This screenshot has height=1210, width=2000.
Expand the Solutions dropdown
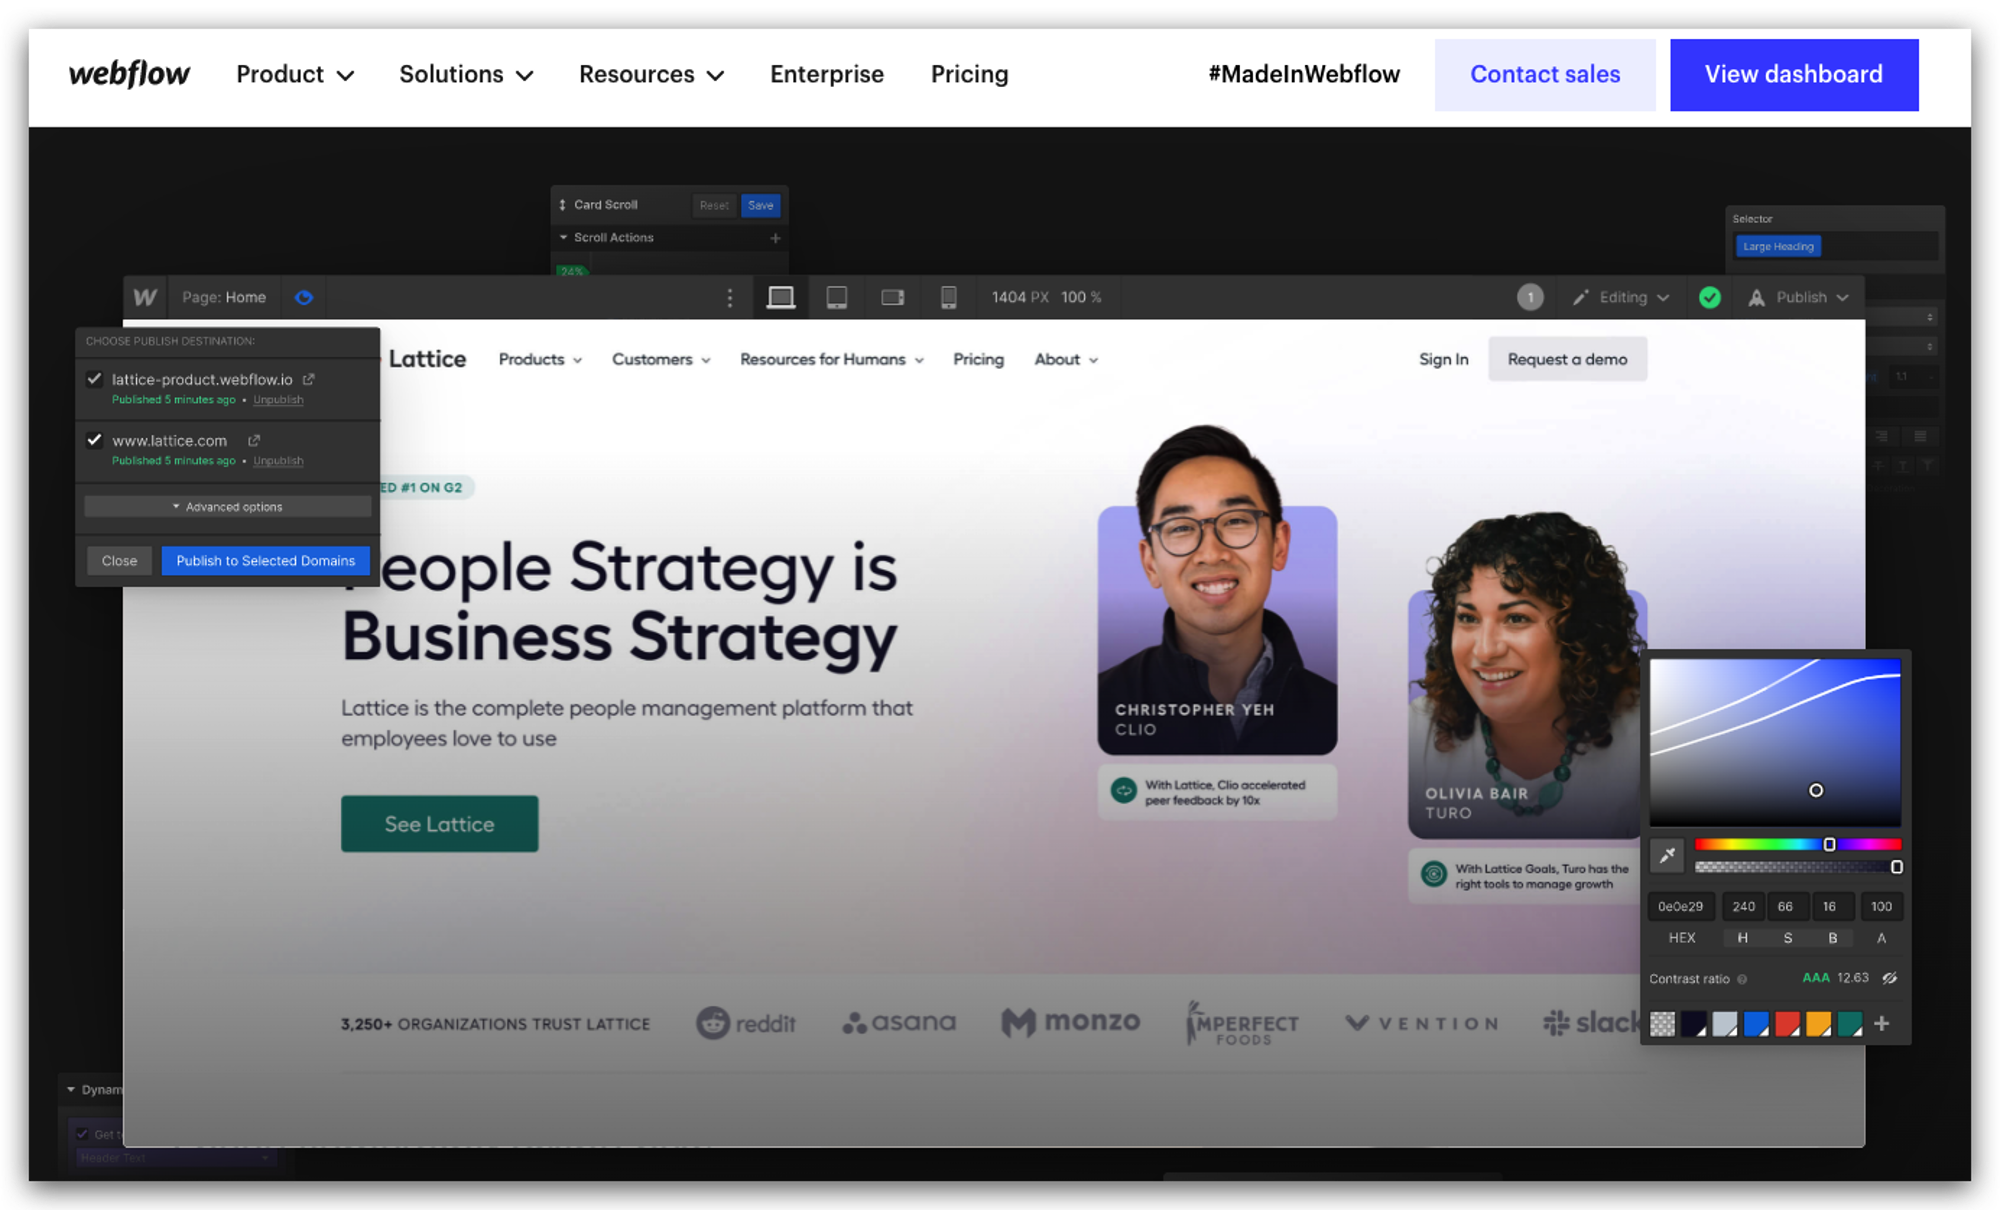[466, 74]
